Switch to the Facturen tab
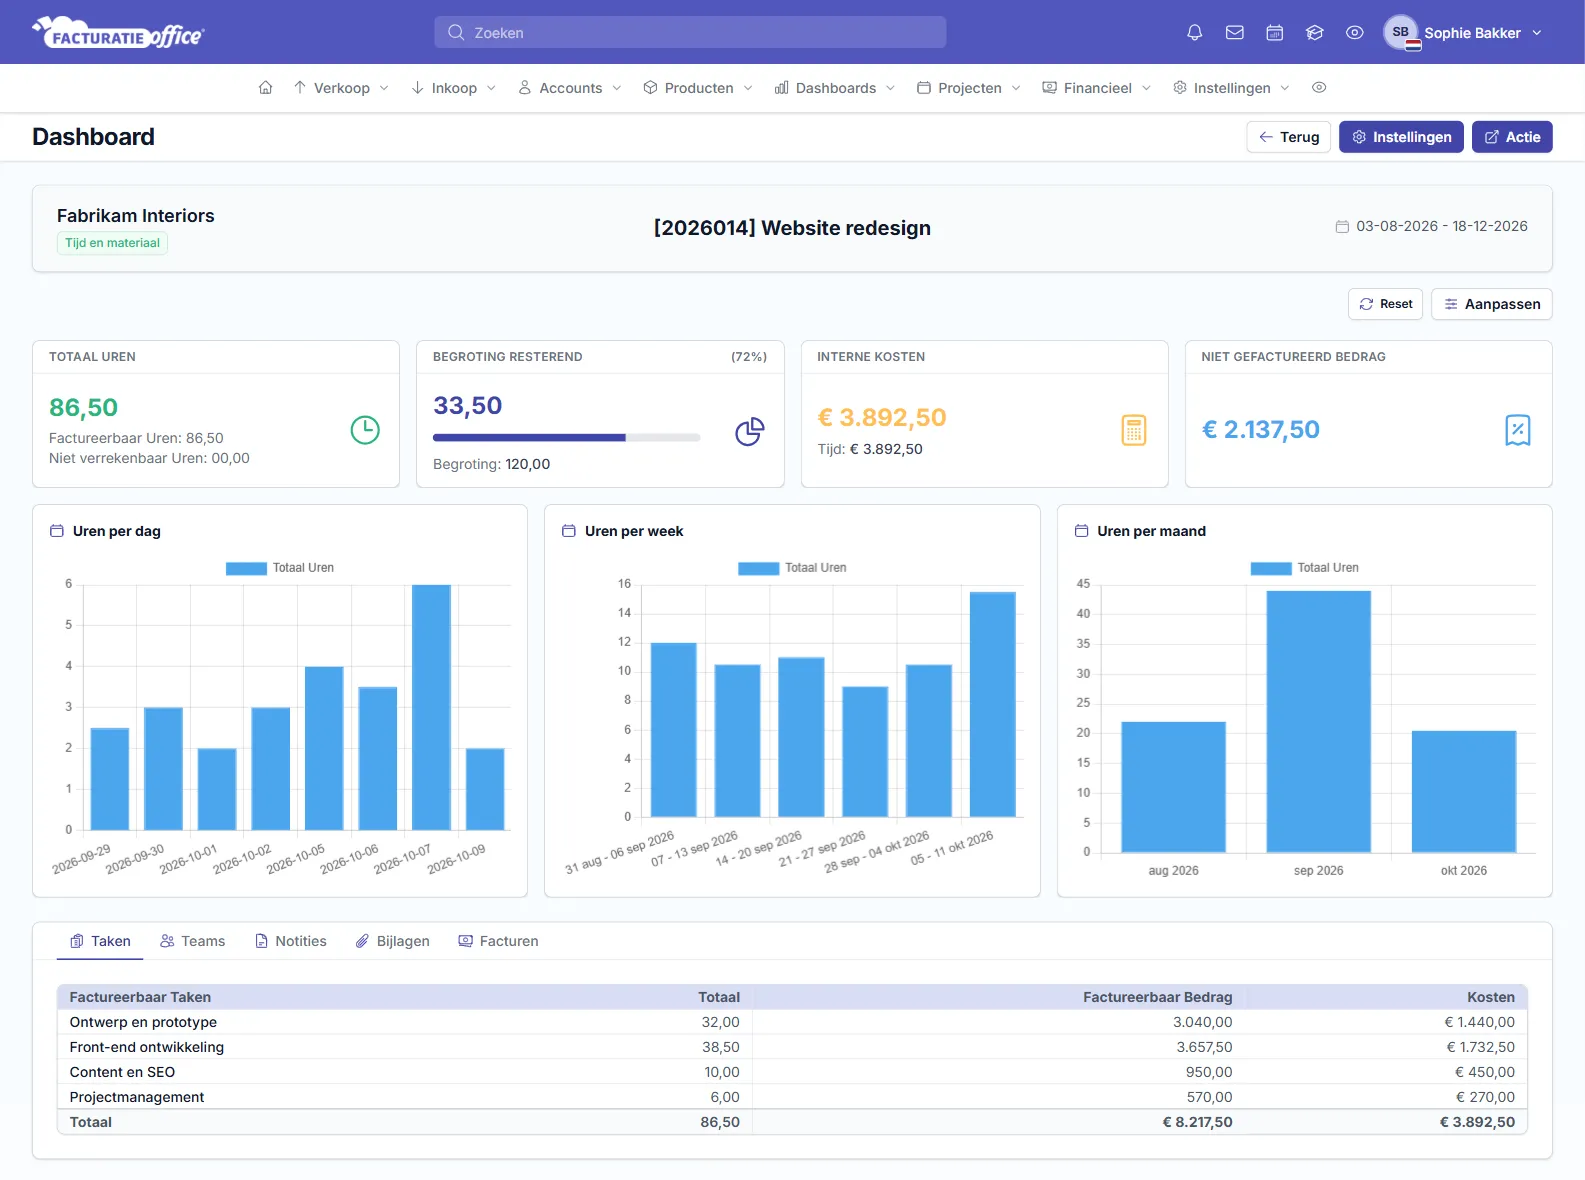The width and height of the screenshot is (1585, 1180). pyautogui.click(x=498, y=941)
